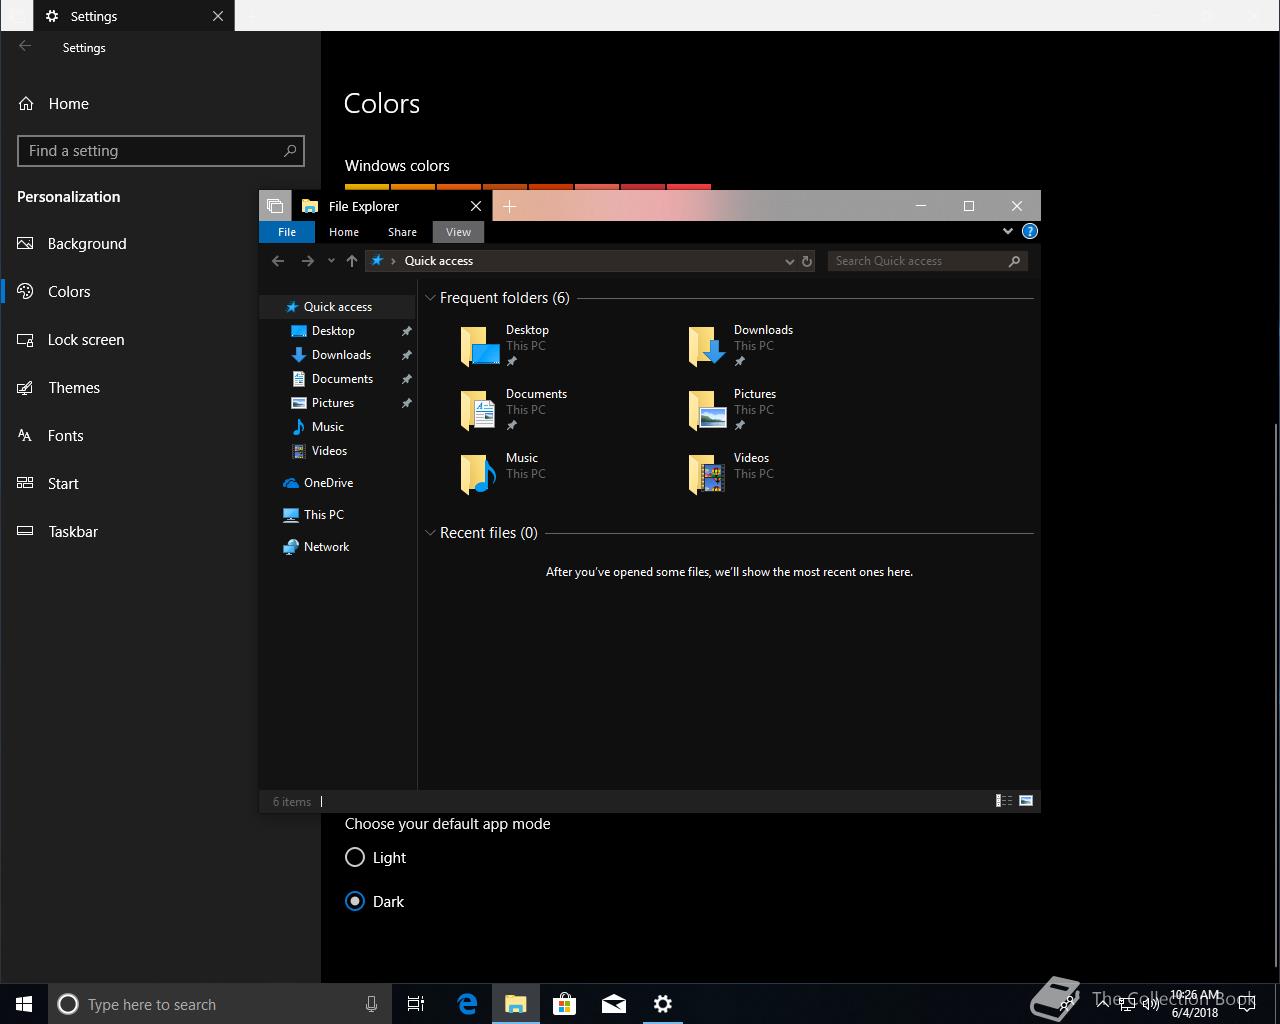Image resolution: width=1280 pixels, height=1024 pixels.
Task: Select This PC in the navigation pane
Action: pyautogui.click(x=323, y=515)
